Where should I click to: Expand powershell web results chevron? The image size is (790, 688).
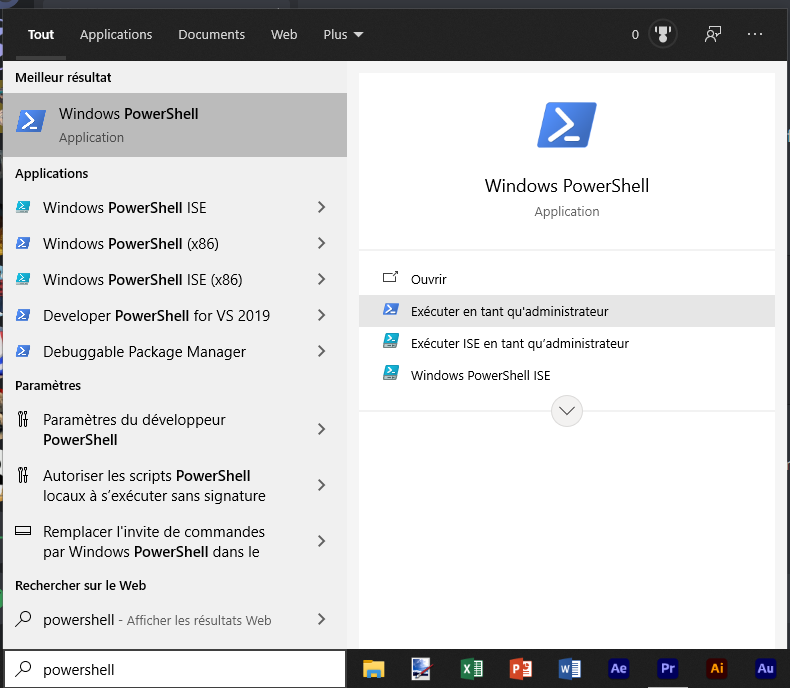tap(321, 620)
